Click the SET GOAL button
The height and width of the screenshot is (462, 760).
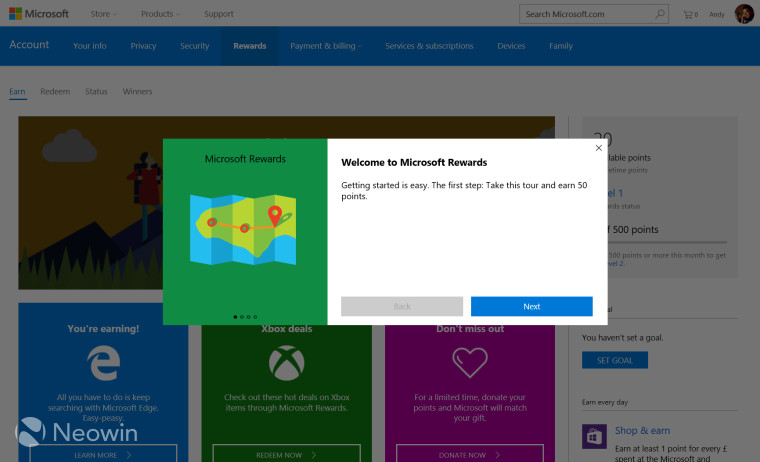coord(615,360)
